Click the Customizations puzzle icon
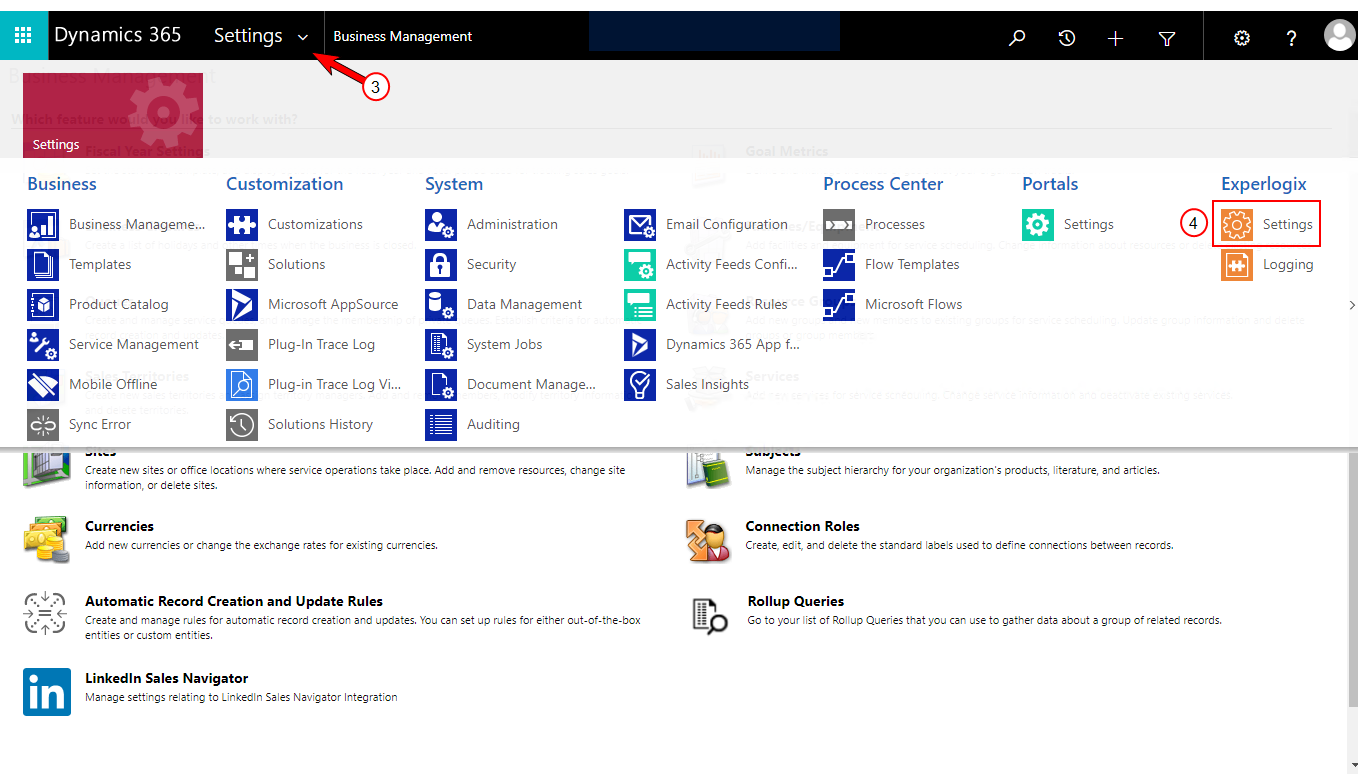Image resolution: width=1358 pixels, height=775 pixels. [x=242, y=224]
